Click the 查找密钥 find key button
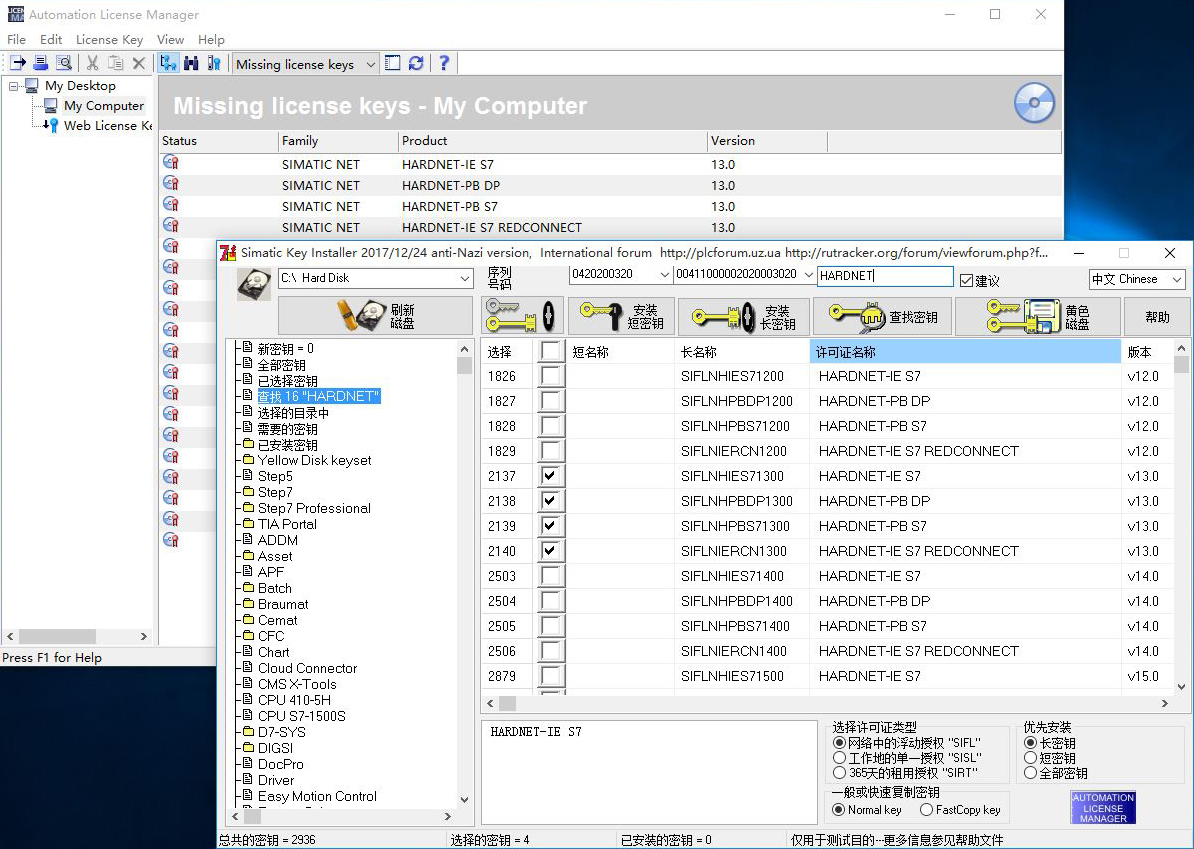 click(883, 316)
